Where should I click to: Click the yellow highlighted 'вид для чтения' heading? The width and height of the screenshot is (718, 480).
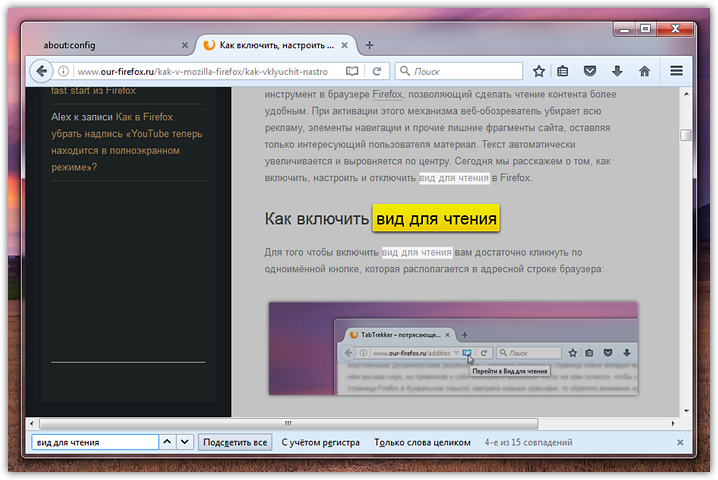[x=436, y=218]
